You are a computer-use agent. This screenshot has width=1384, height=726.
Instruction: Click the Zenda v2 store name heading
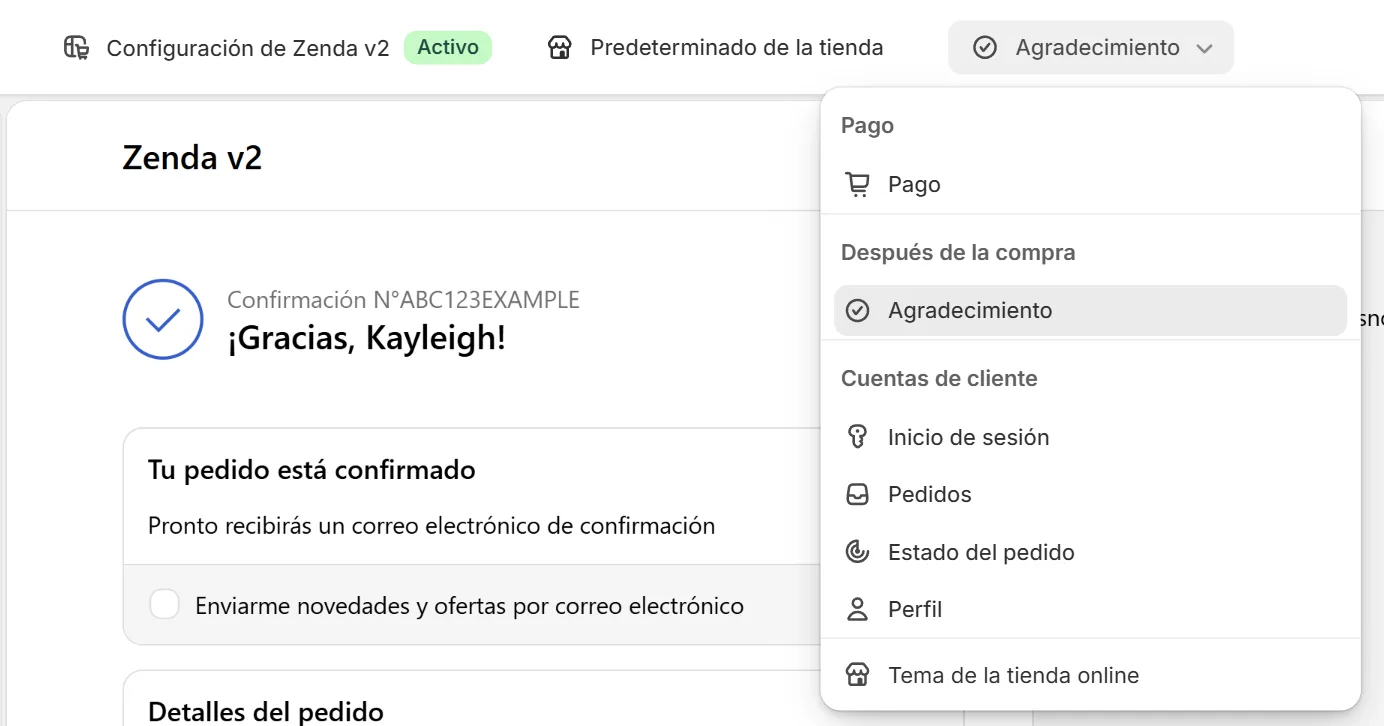click(192, 157)
